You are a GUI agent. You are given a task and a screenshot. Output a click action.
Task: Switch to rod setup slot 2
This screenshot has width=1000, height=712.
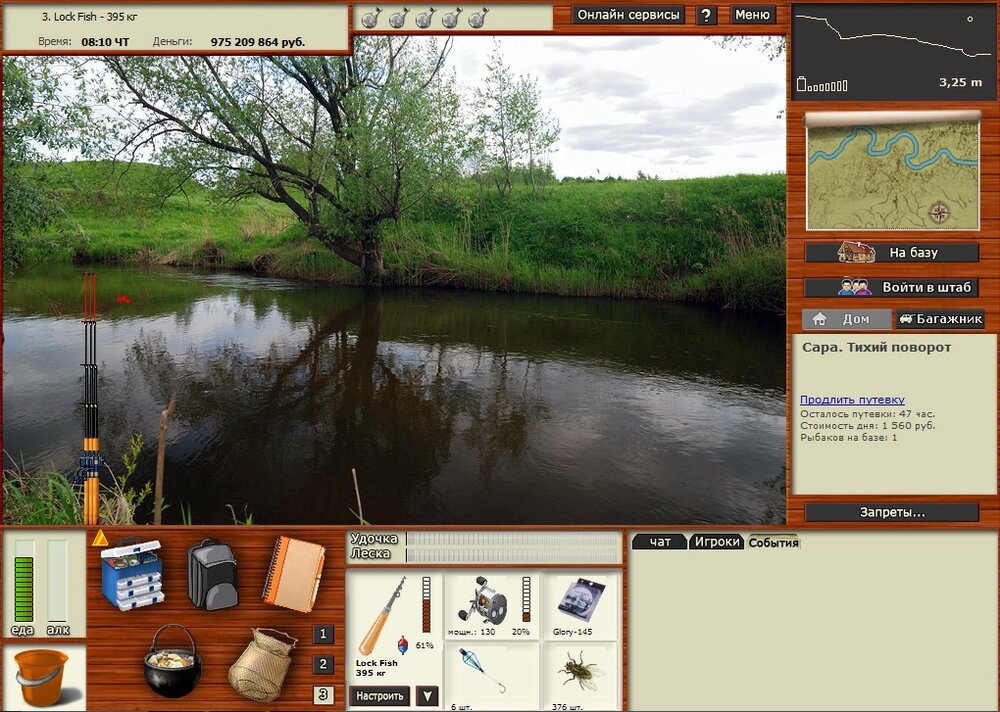pyautogui.click(x=323, y=664)
